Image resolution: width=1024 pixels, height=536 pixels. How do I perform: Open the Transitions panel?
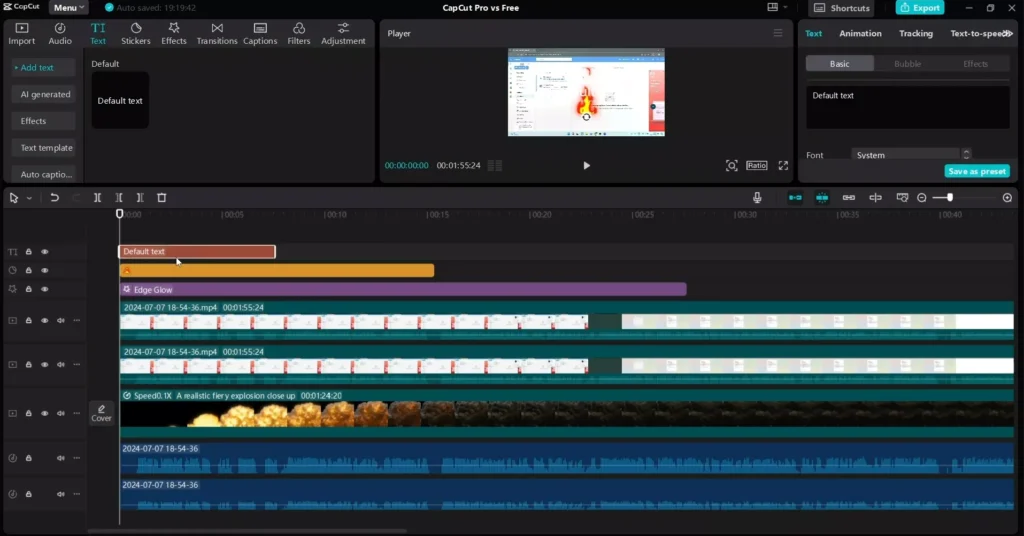coord(217,33)
